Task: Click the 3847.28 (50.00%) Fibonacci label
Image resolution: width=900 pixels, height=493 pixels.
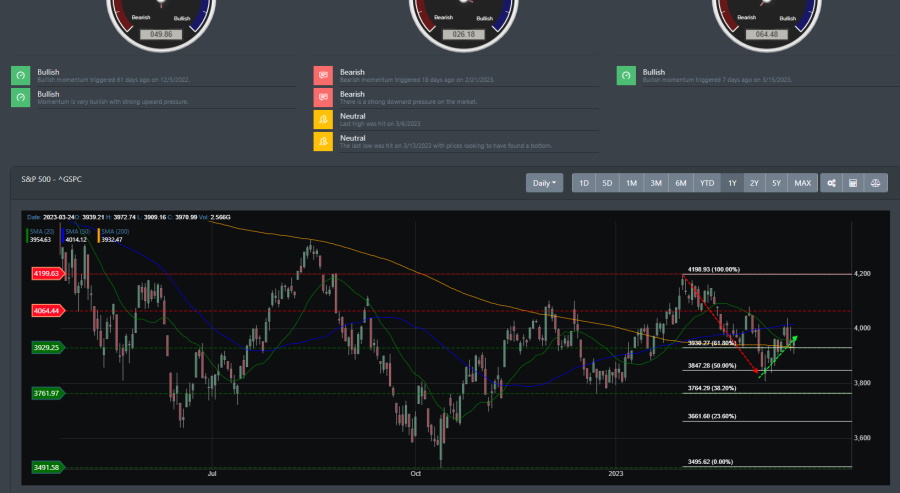Action: [x=712, y=366]
